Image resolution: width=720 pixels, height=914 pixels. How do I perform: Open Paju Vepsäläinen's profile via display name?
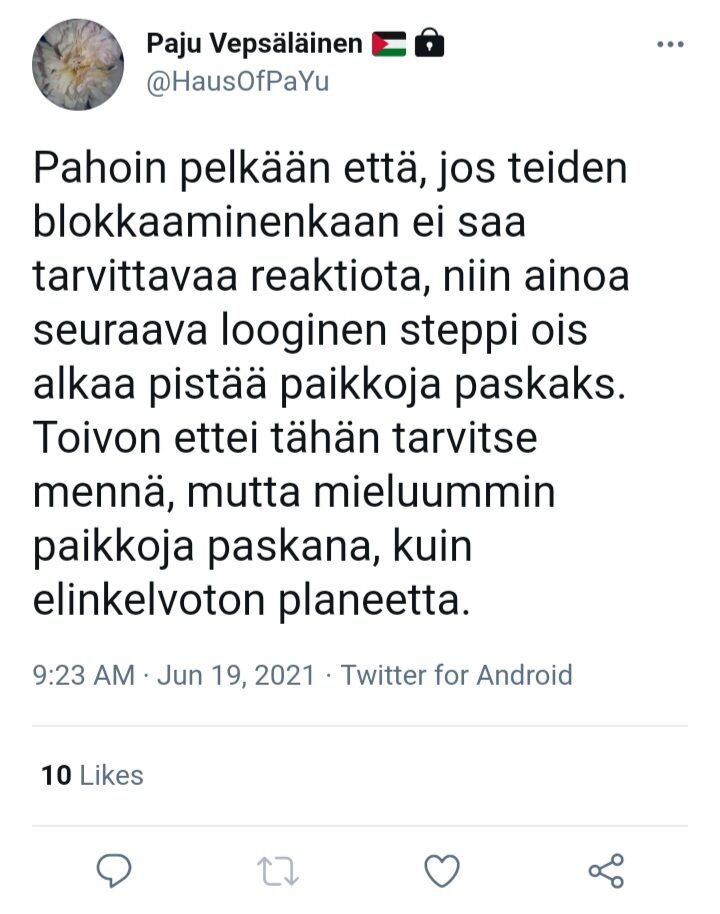[254, 44]
